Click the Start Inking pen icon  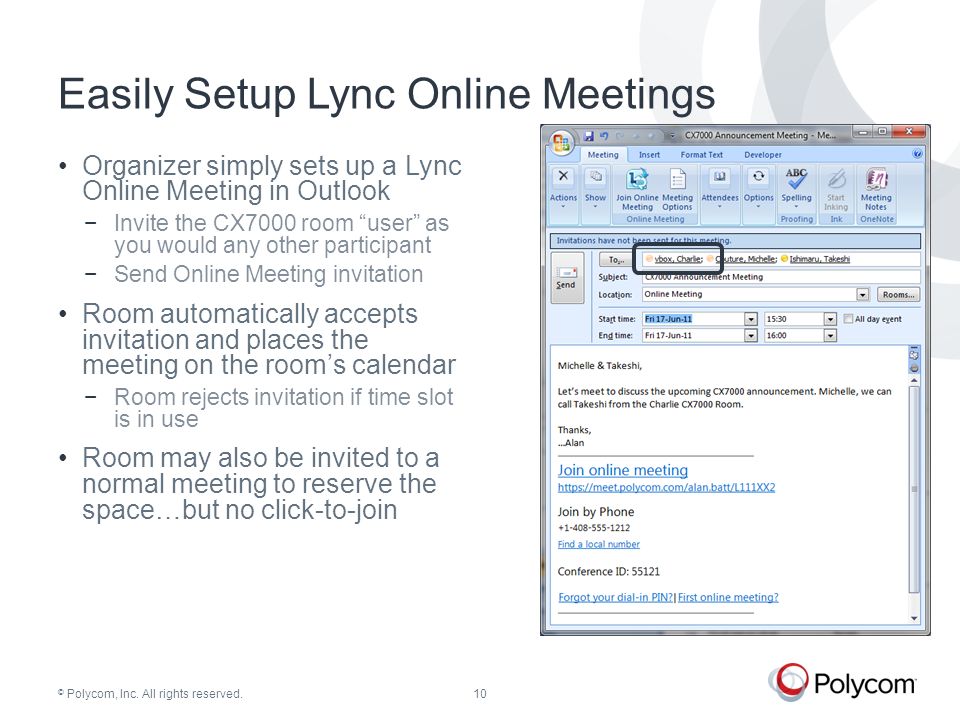[836, 179]
